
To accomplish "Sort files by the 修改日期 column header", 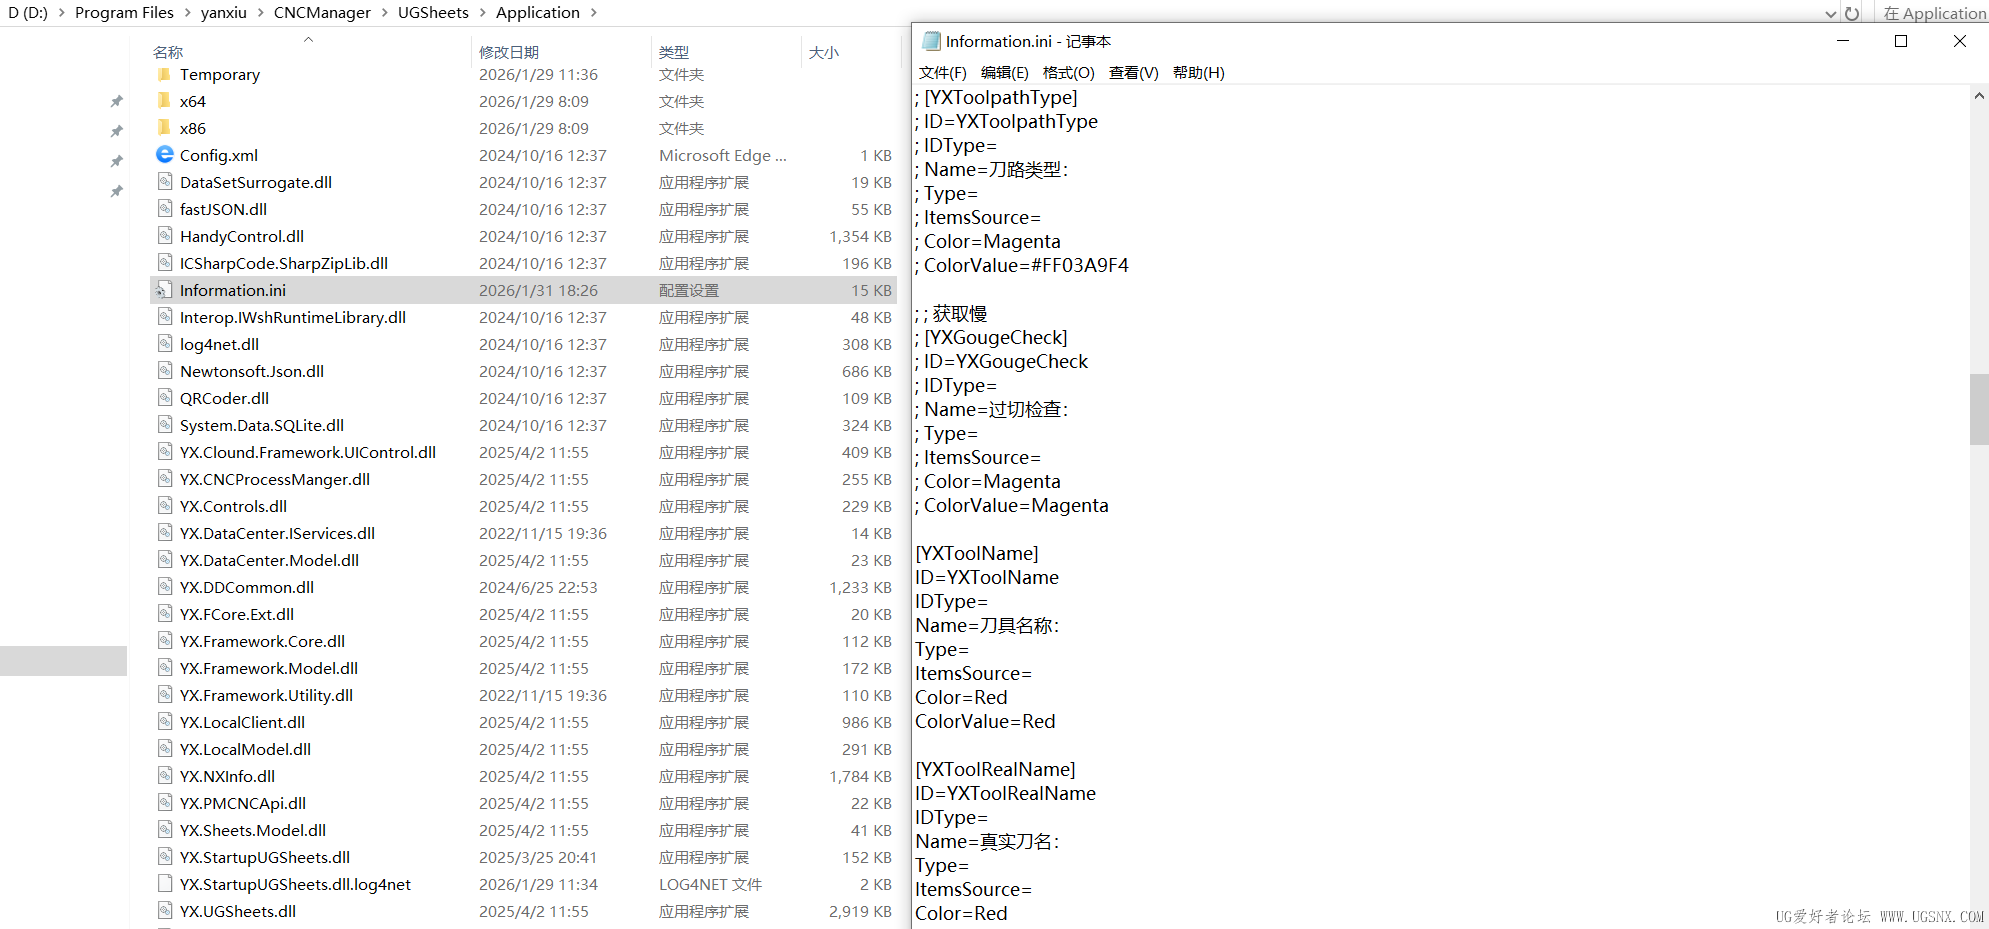I will point(509,52).
